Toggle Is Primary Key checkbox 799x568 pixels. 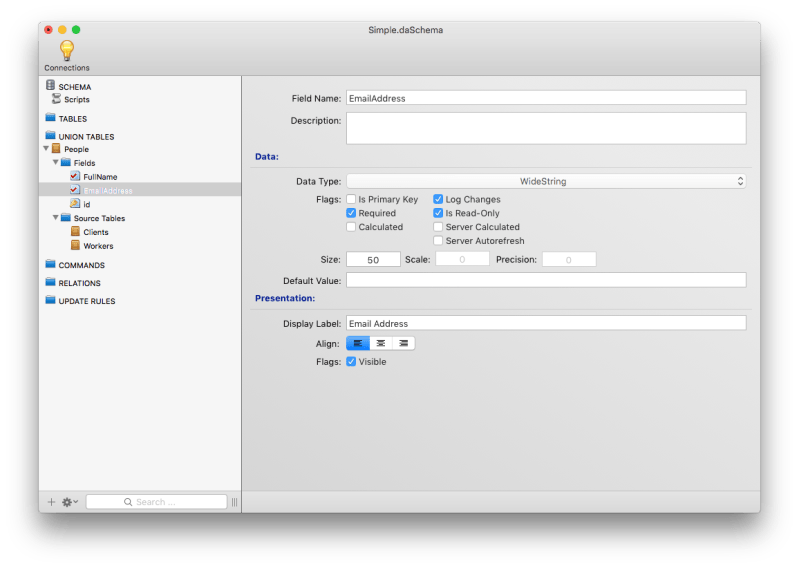point(351,199)
